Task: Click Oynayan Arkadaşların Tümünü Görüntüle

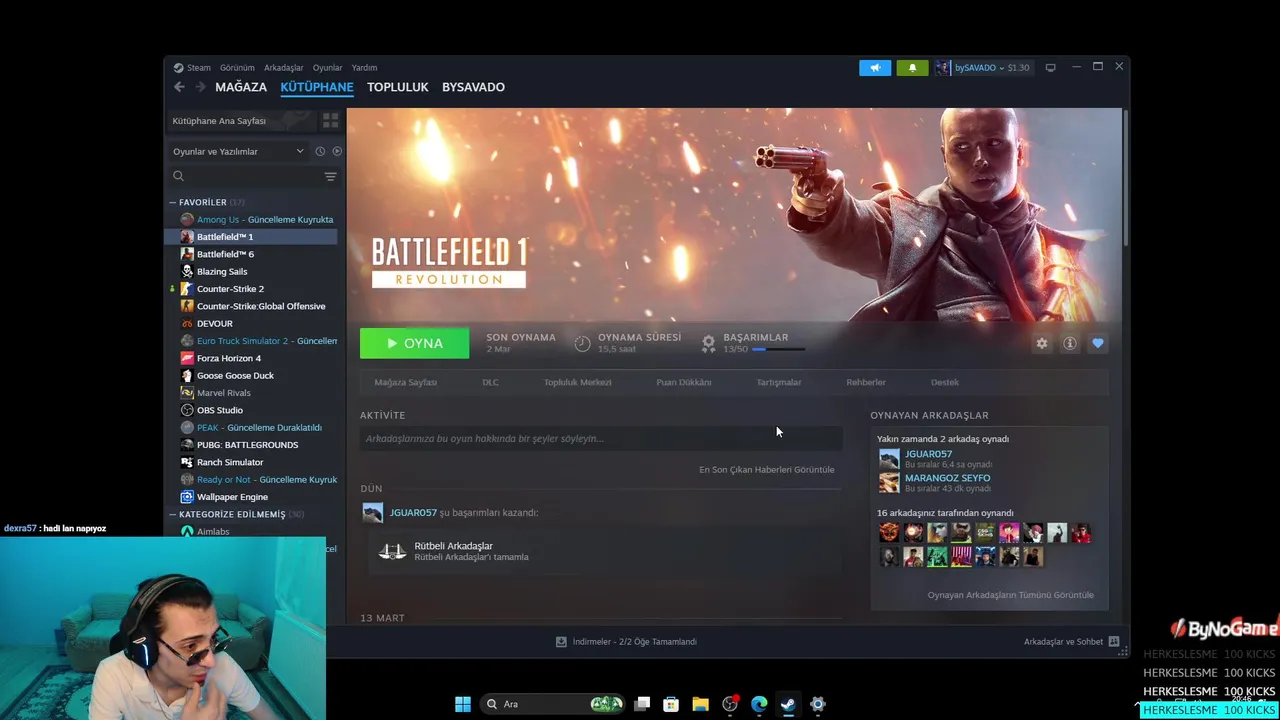Action: pyautogui.click(x=1010, y=595)
